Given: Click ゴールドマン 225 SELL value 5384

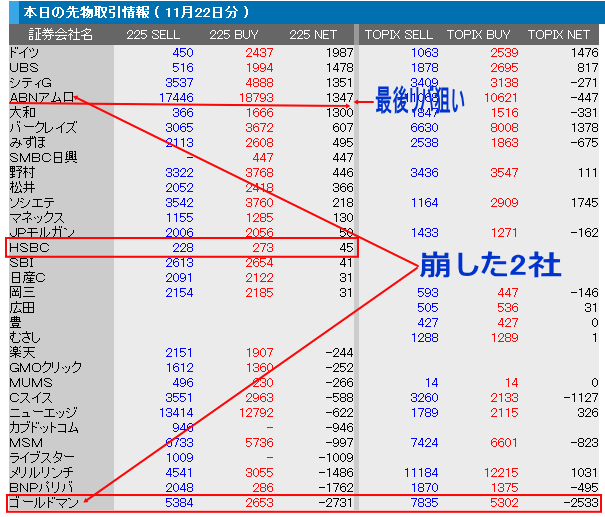Looking at the screenshot, I should [x=179, y=503].
